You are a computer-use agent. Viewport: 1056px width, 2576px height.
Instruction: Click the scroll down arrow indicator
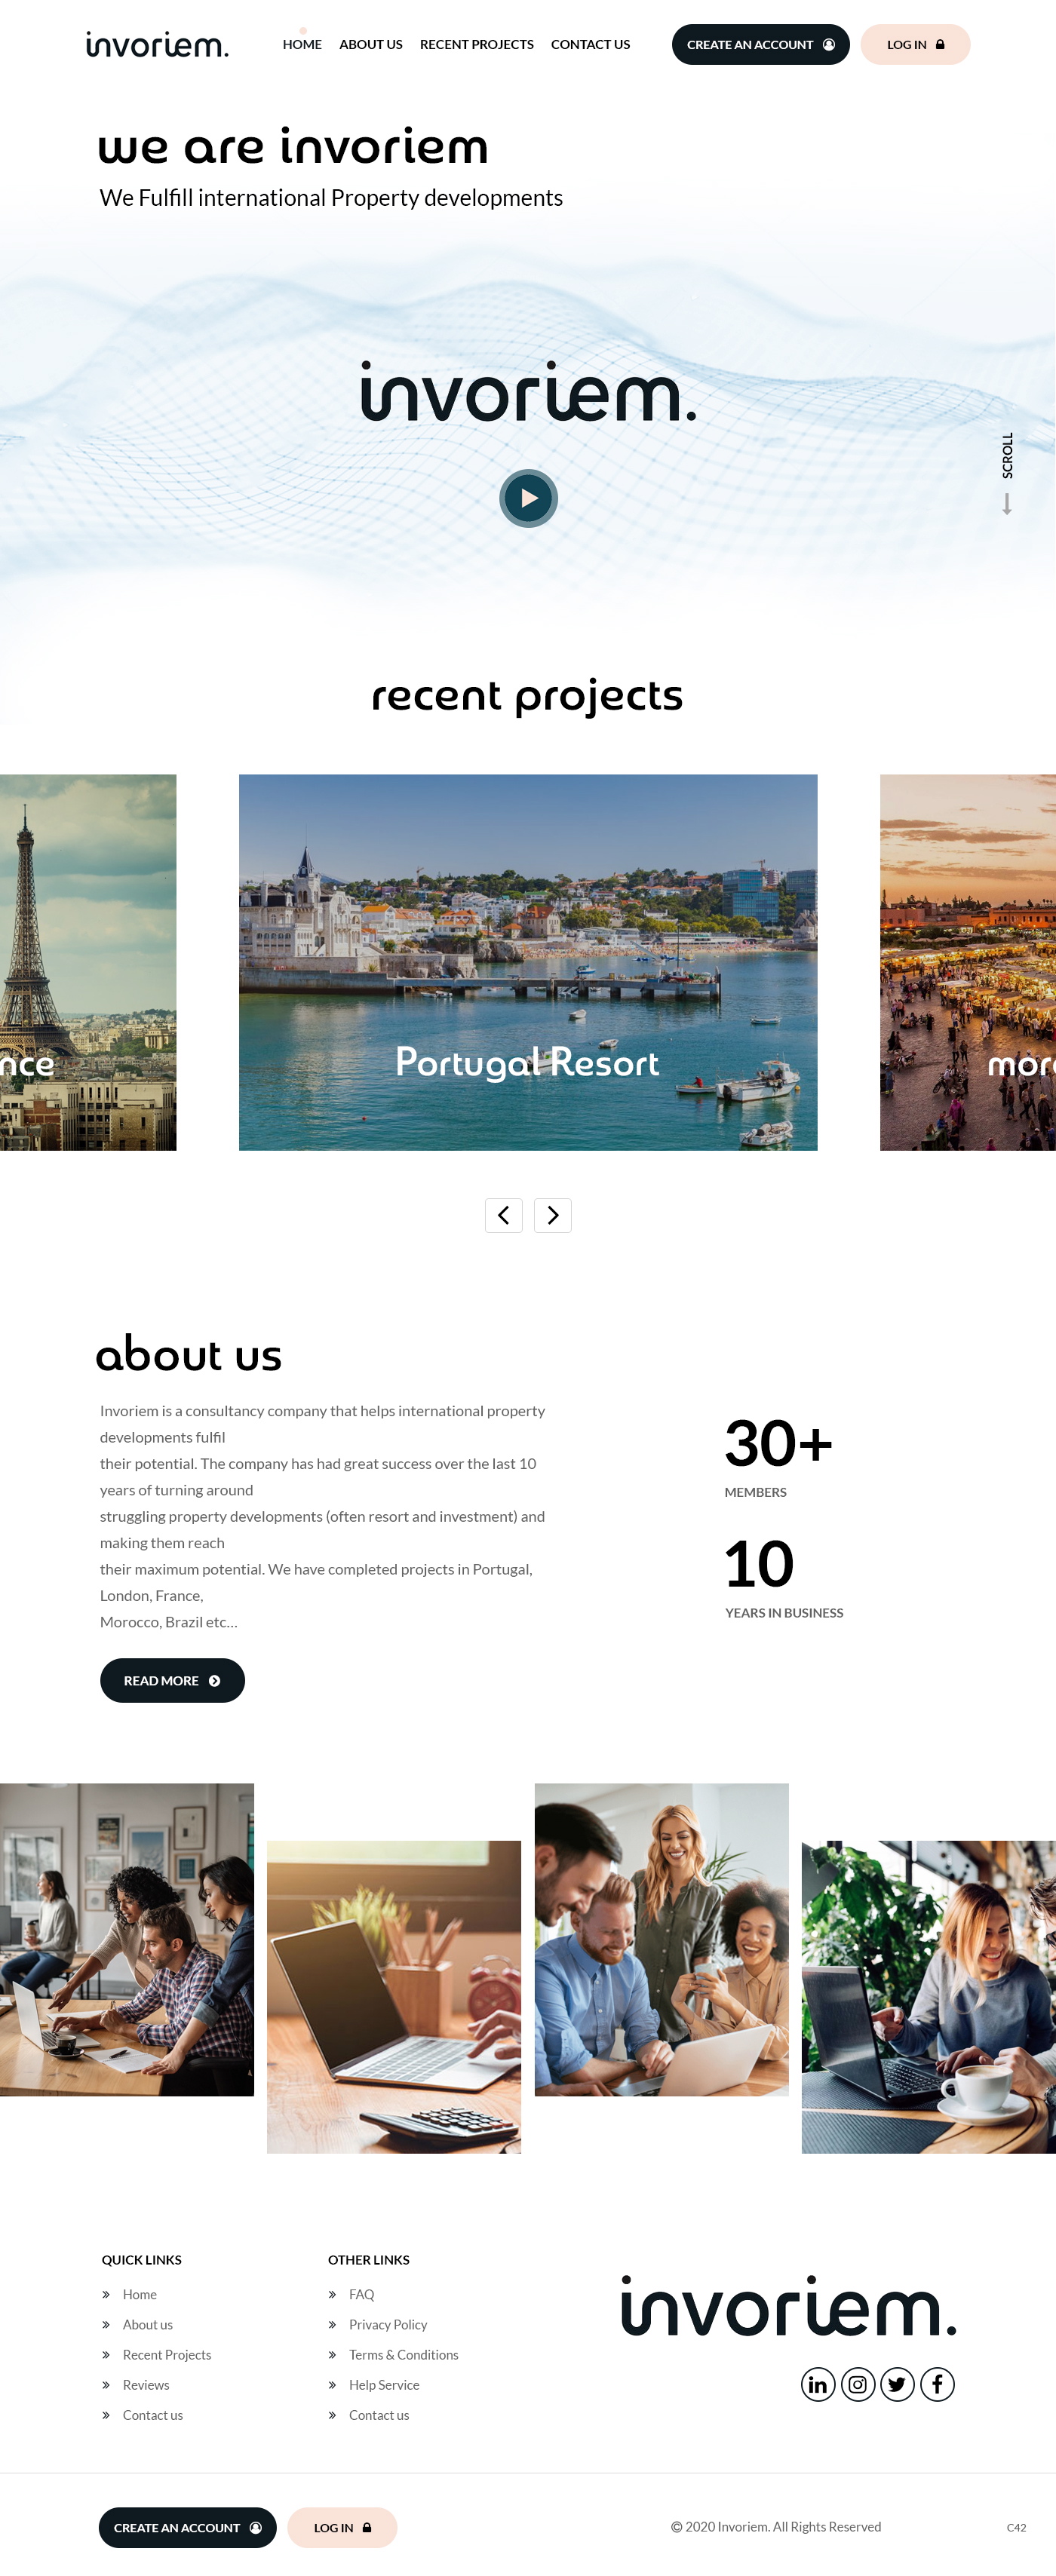tap(1007, 504)
